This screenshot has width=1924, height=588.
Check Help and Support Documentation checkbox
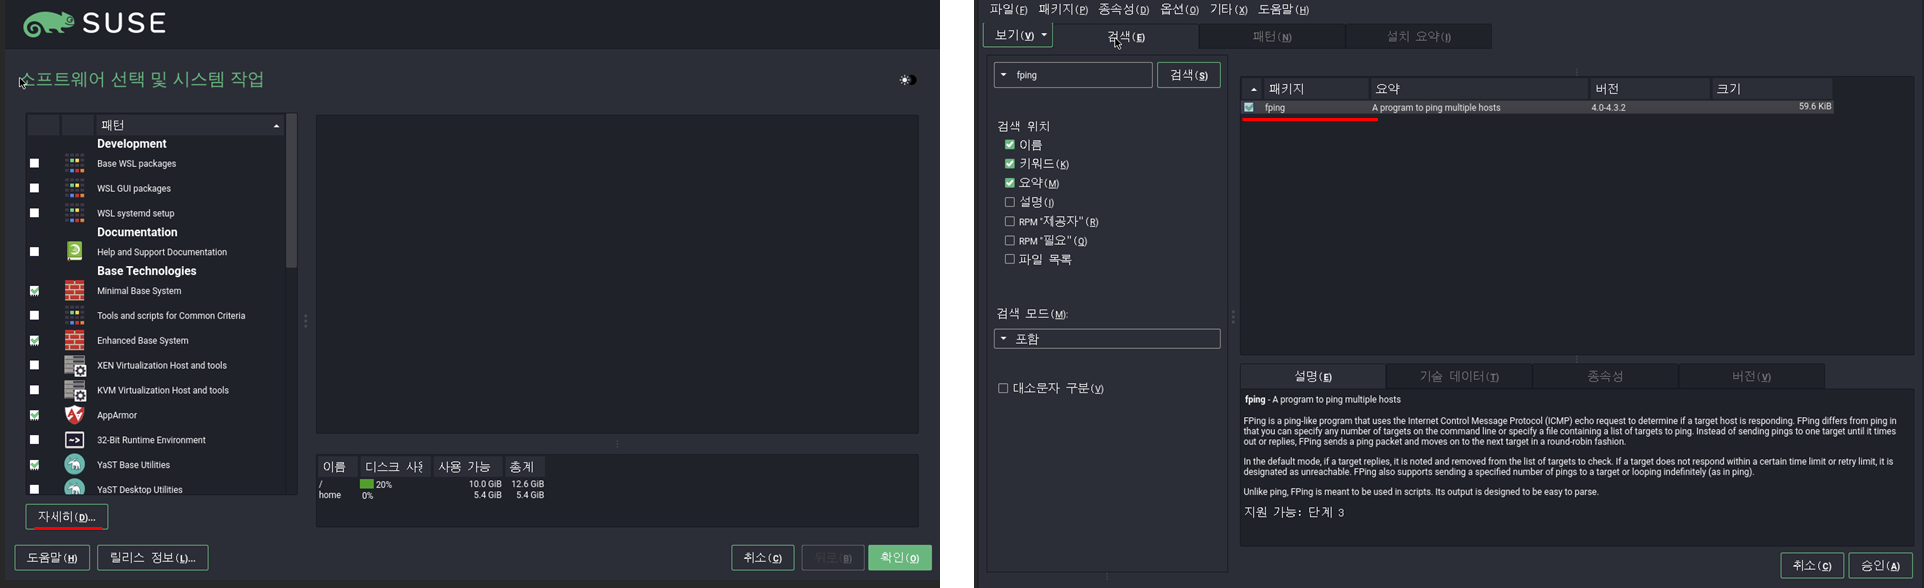click(34, 252)
